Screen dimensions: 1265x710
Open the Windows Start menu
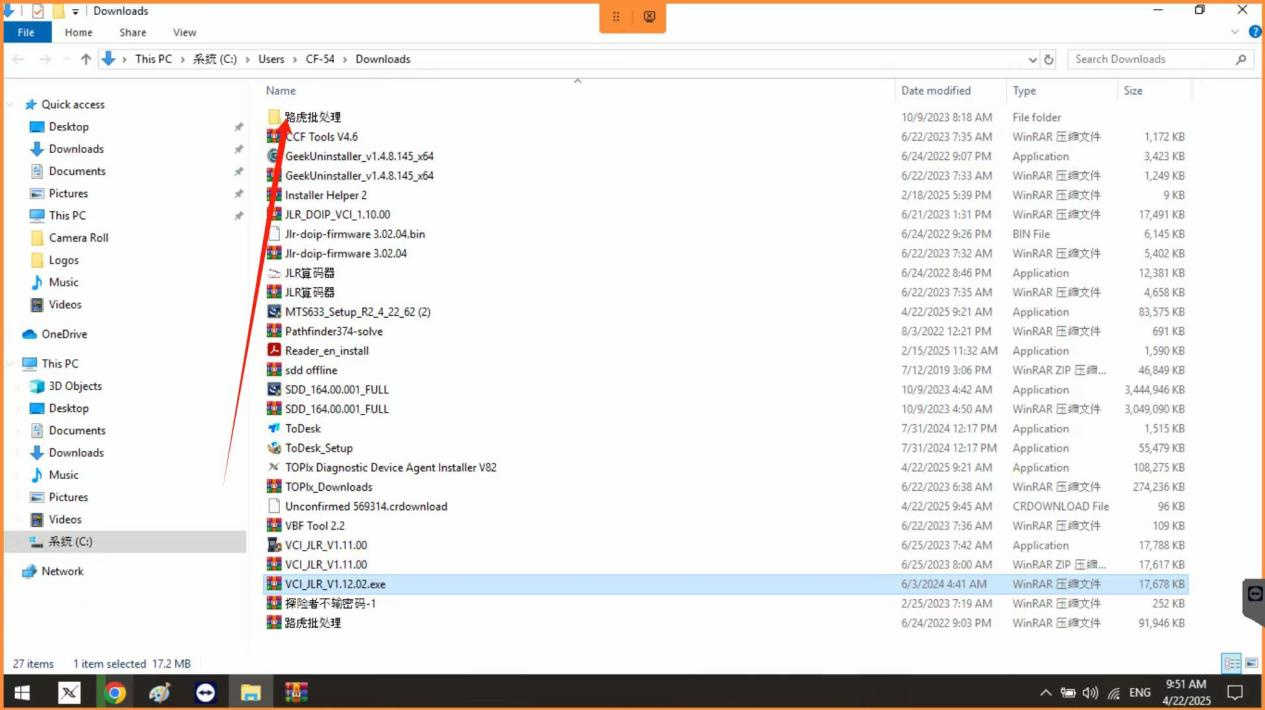21,692
